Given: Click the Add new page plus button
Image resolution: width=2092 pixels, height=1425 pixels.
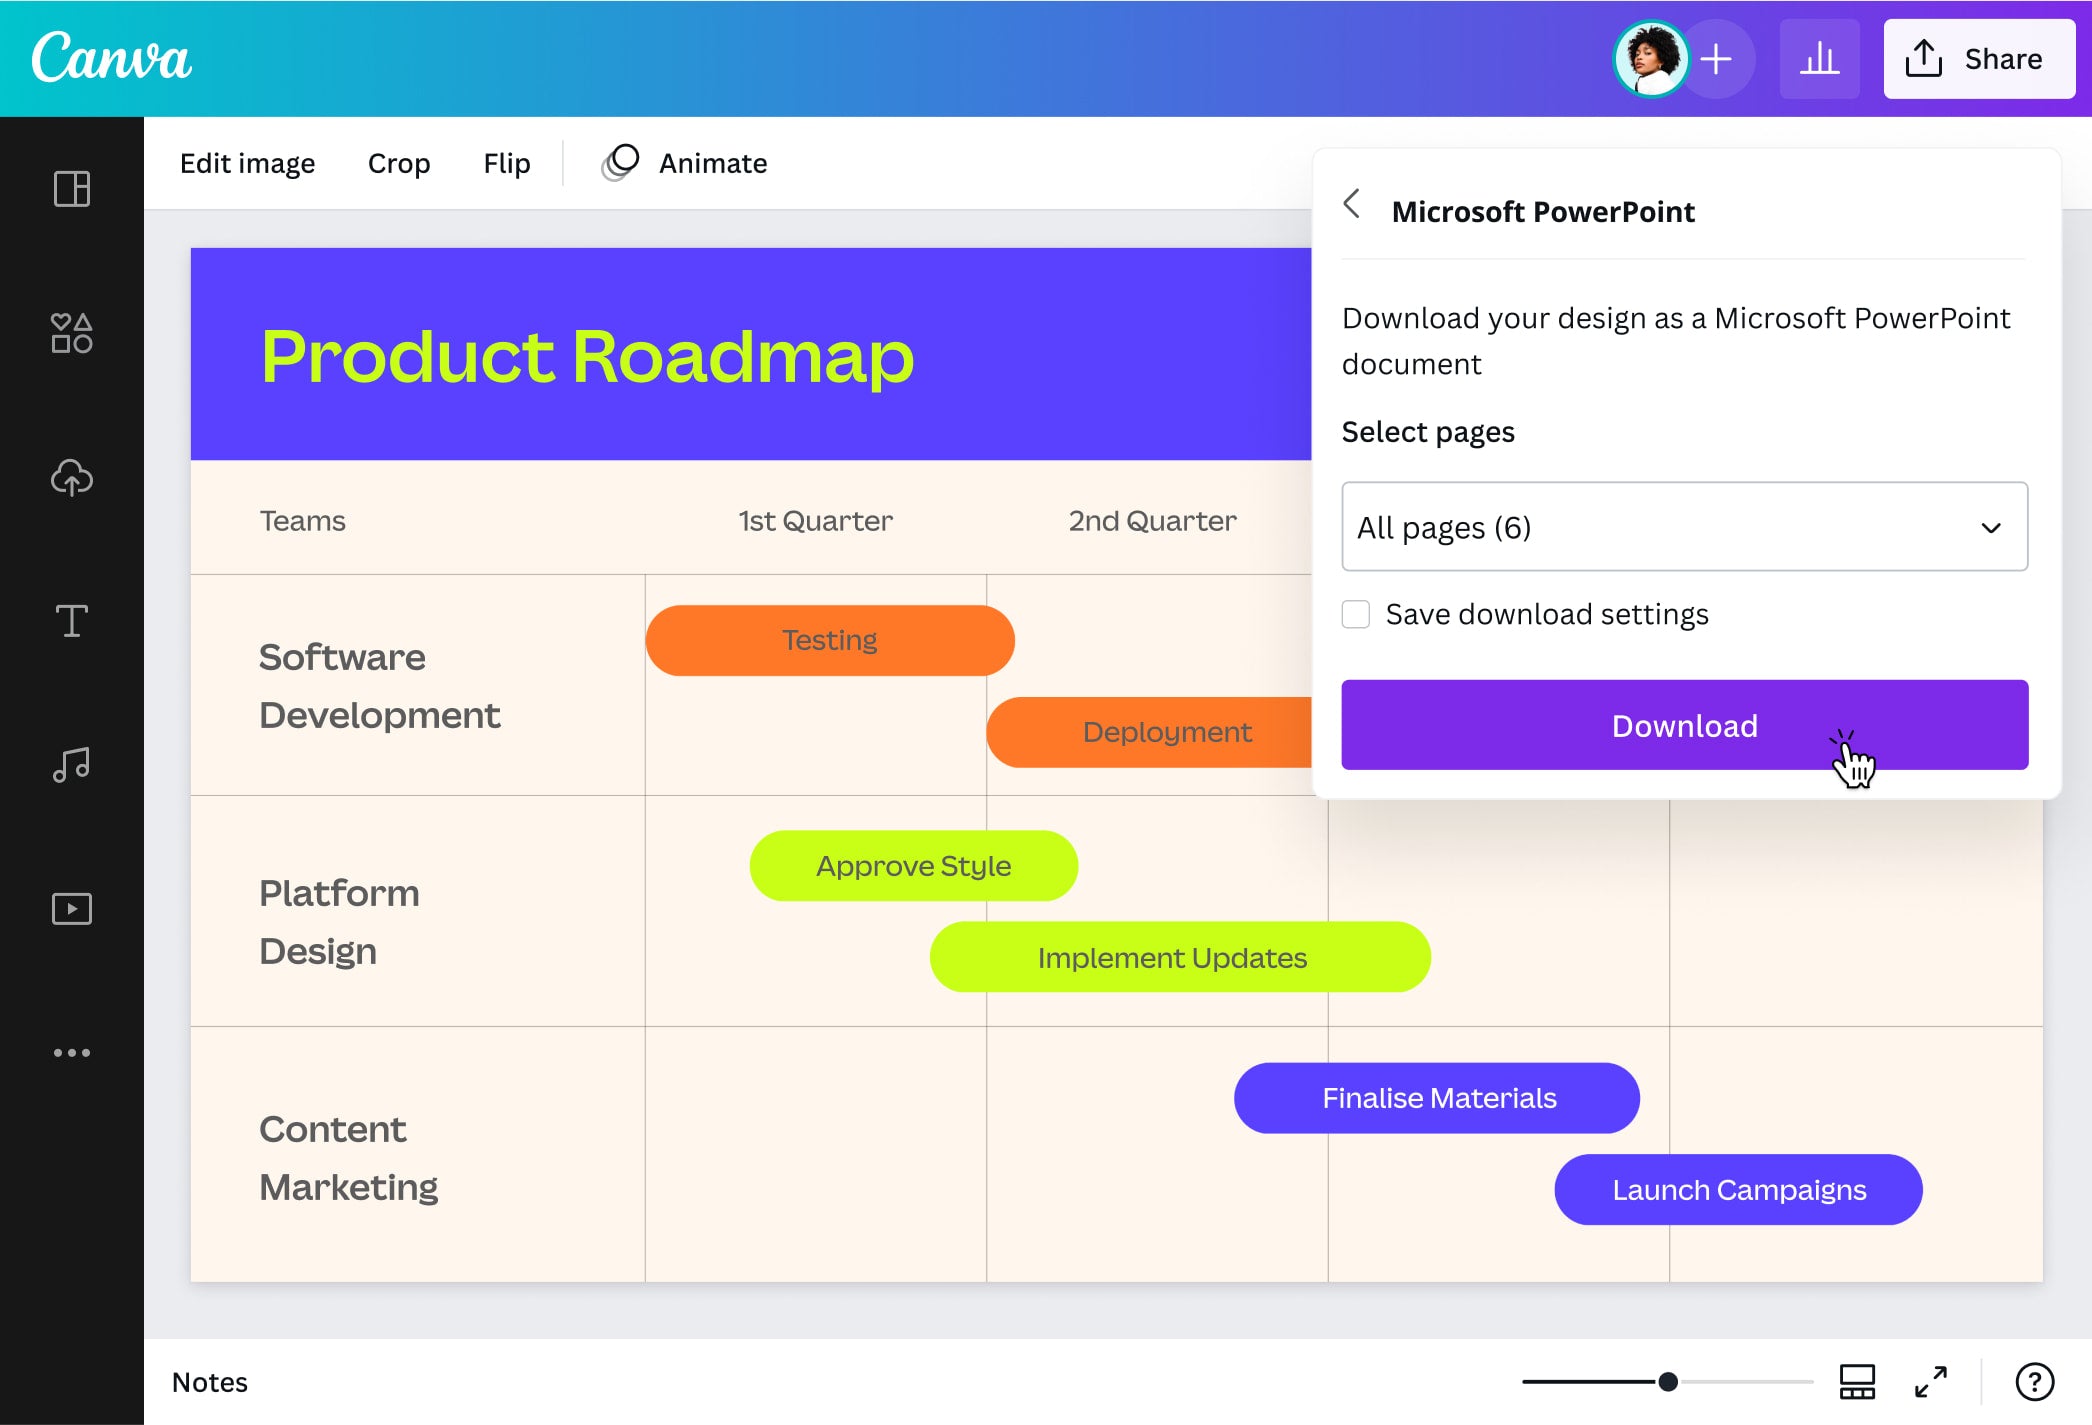Looking at the screenshot, I should pyautogui.click(x=1717, y=59).
